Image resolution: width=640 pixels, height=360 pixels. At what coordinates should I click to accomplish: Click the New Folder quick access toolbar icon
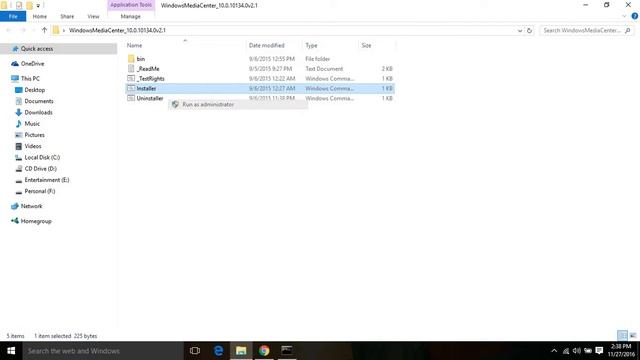pos(29,5)
